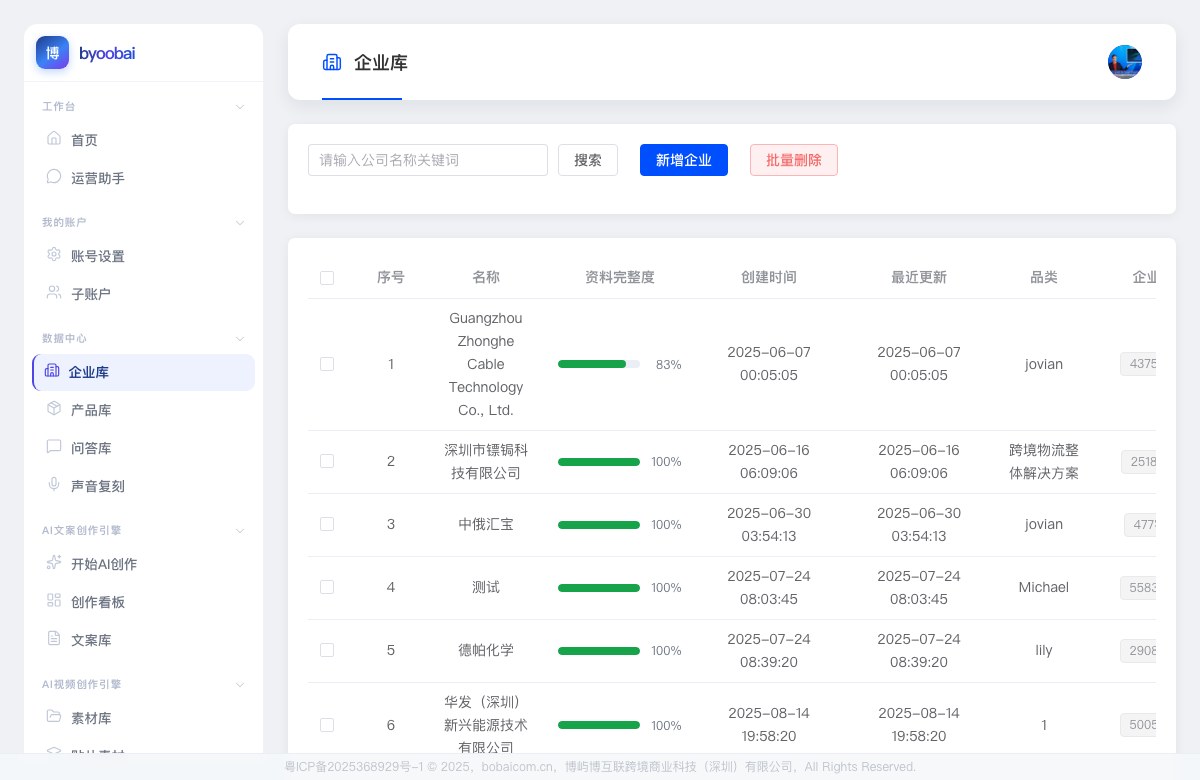This screenshot has height=780, width=1200.
Task: Open 声音复刻 in the sidebar
Action: (x=144, y=486)
